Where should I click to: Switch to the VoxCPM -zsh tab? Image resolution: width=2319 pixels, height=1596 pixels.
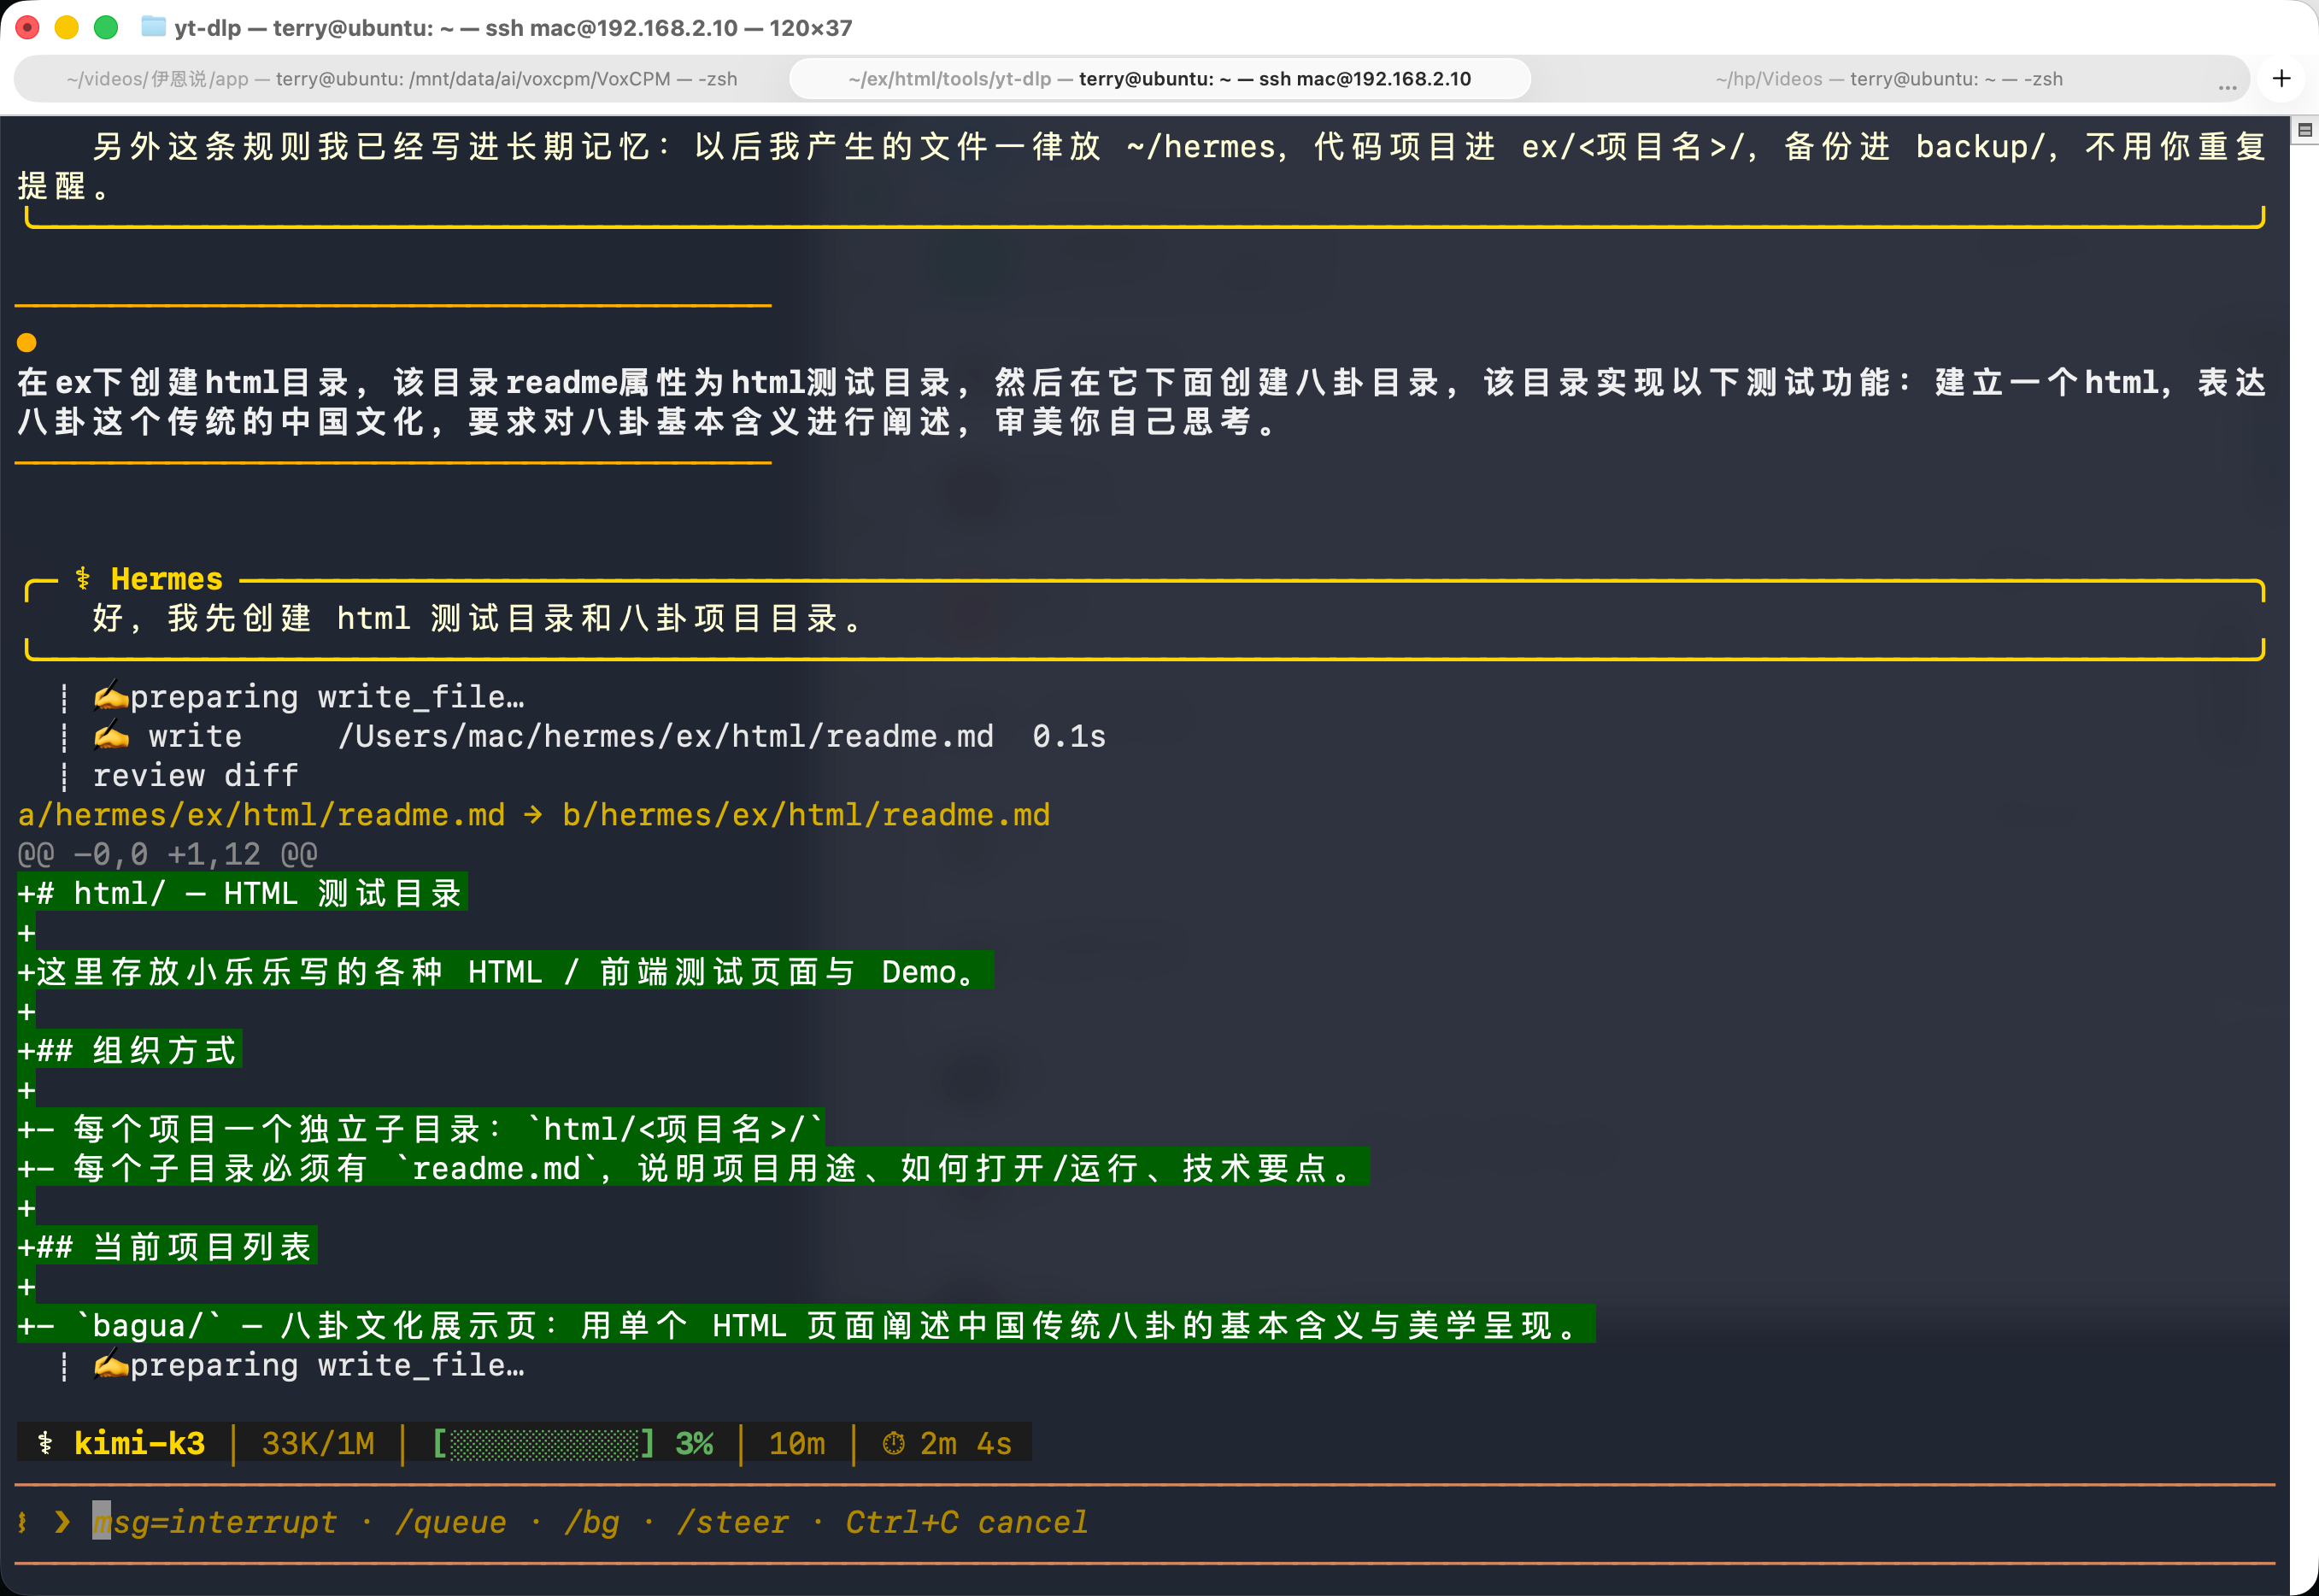pos(402,79)
